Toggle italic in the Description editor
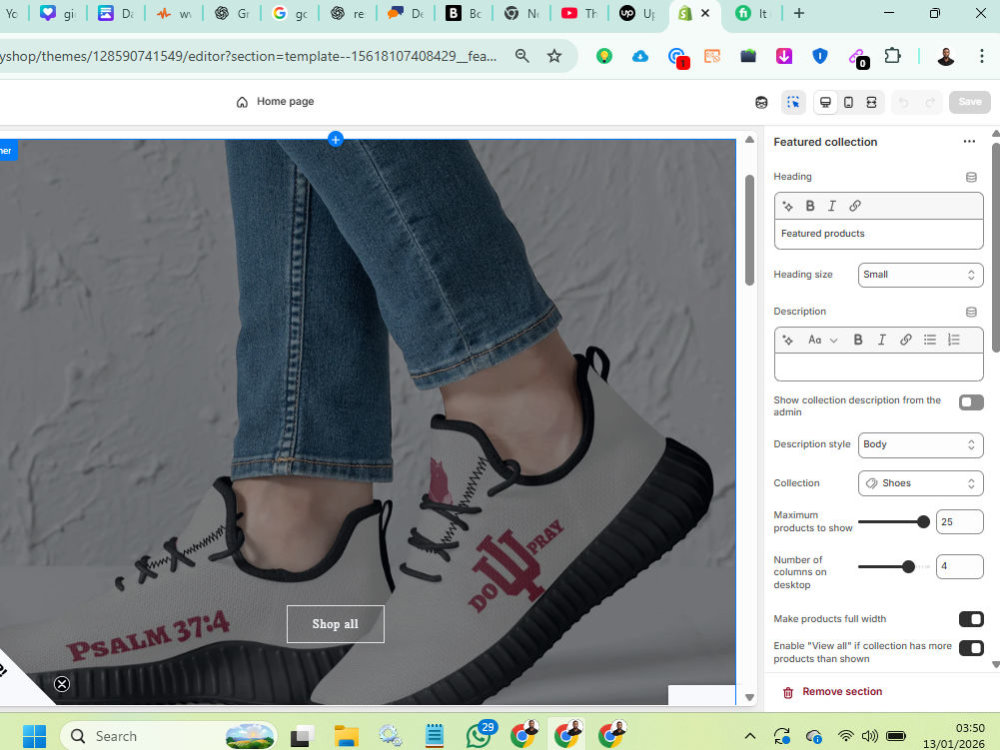 [x=881, y=340]
